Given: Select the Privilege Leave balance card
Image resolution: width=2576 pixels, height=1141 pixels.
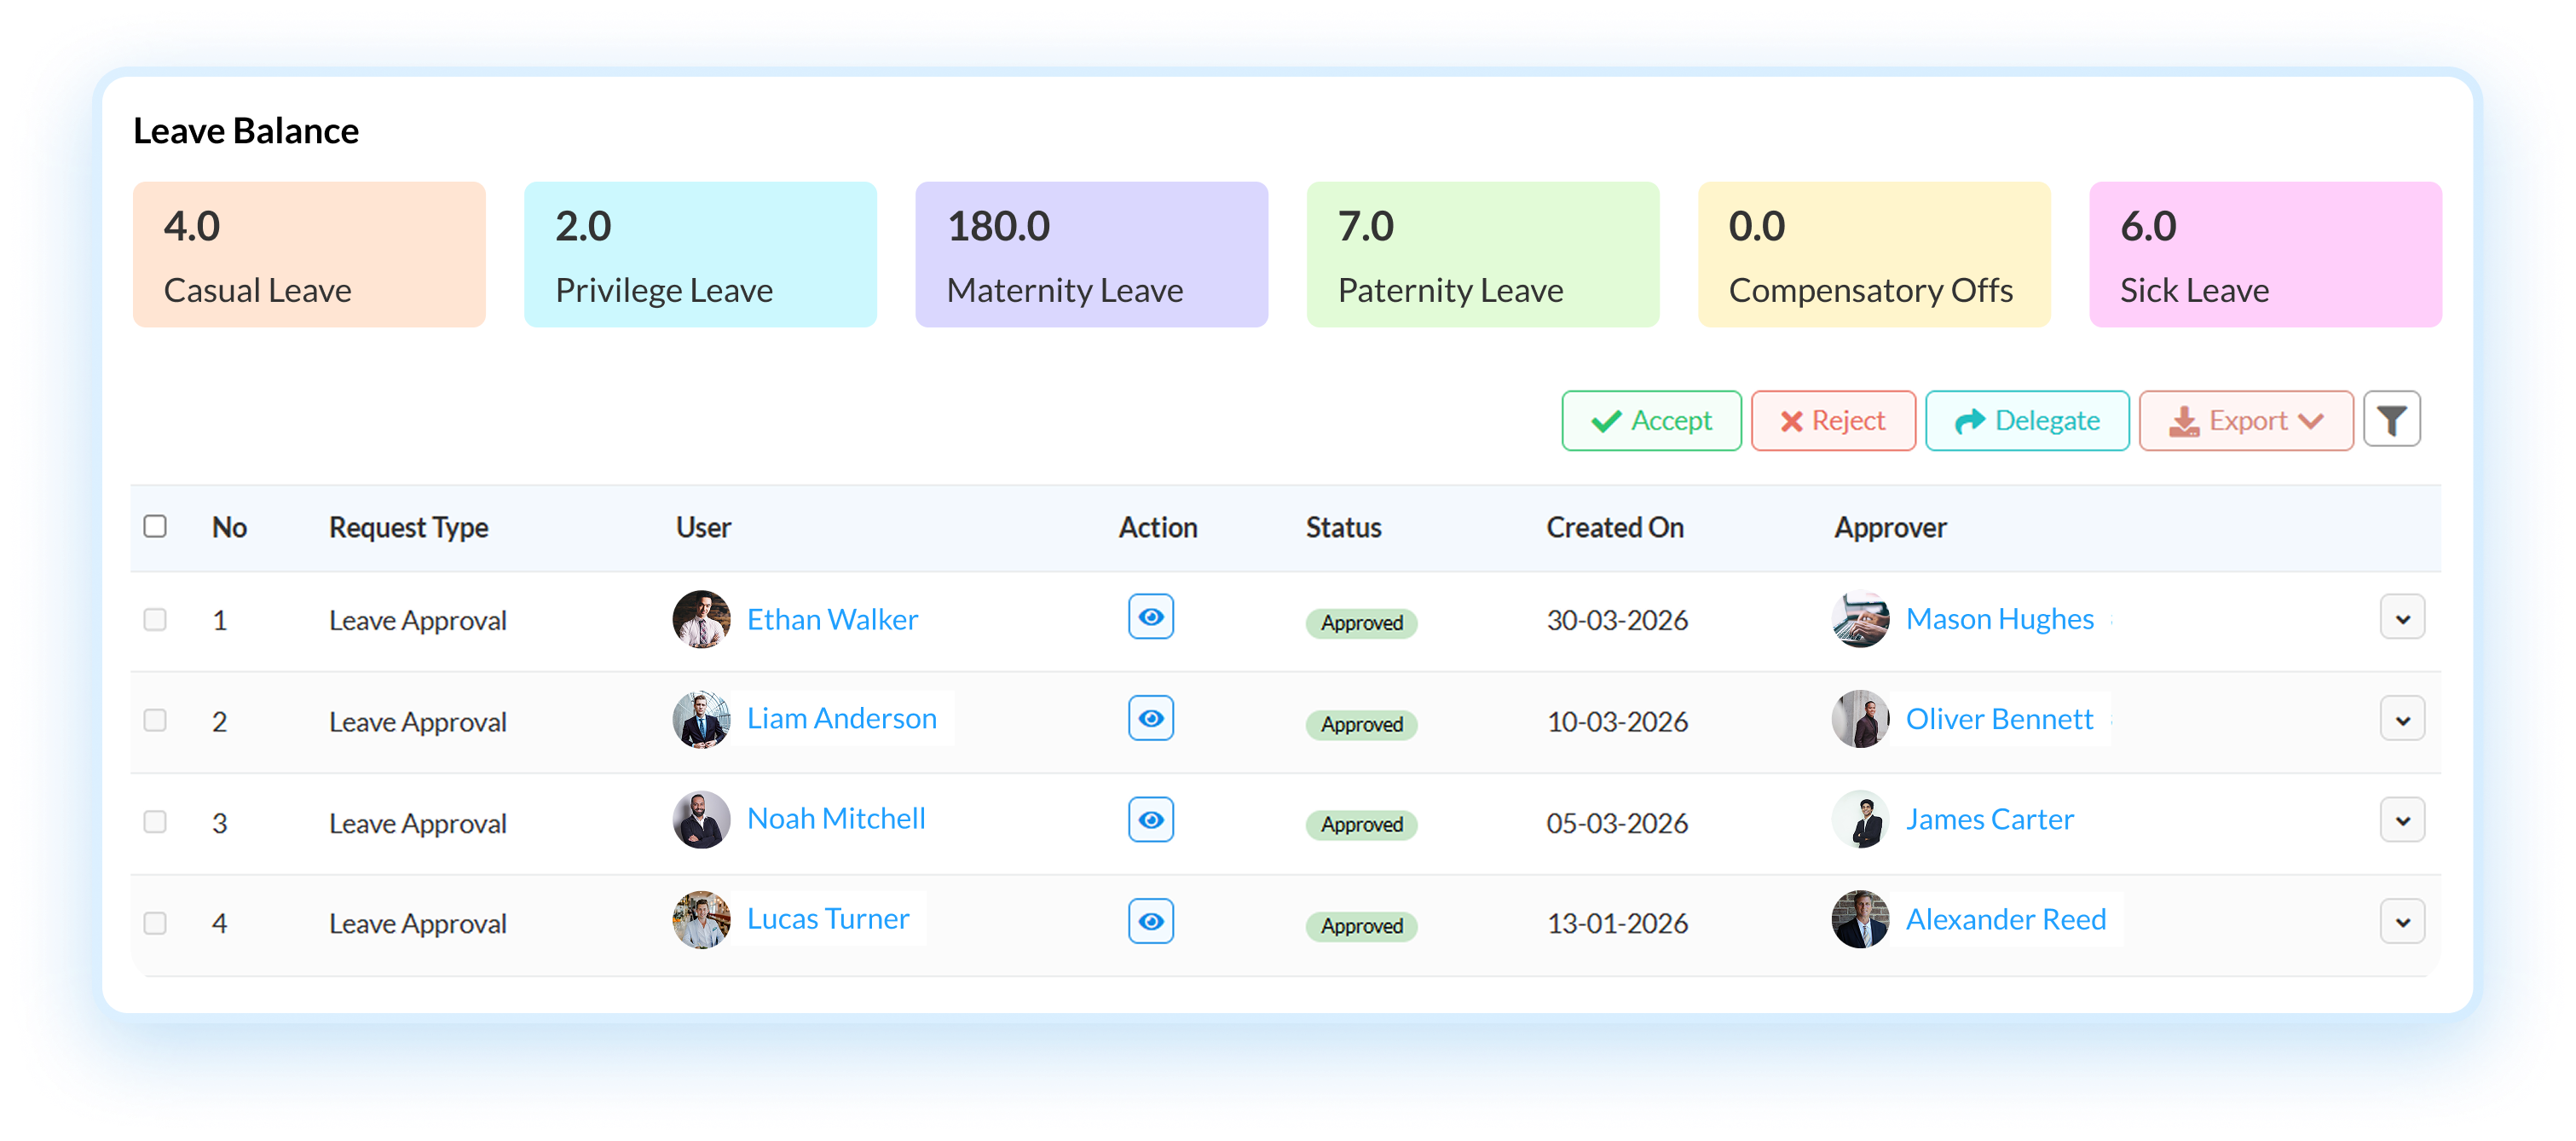Looking at the screenshot, I should click(700, 254).
